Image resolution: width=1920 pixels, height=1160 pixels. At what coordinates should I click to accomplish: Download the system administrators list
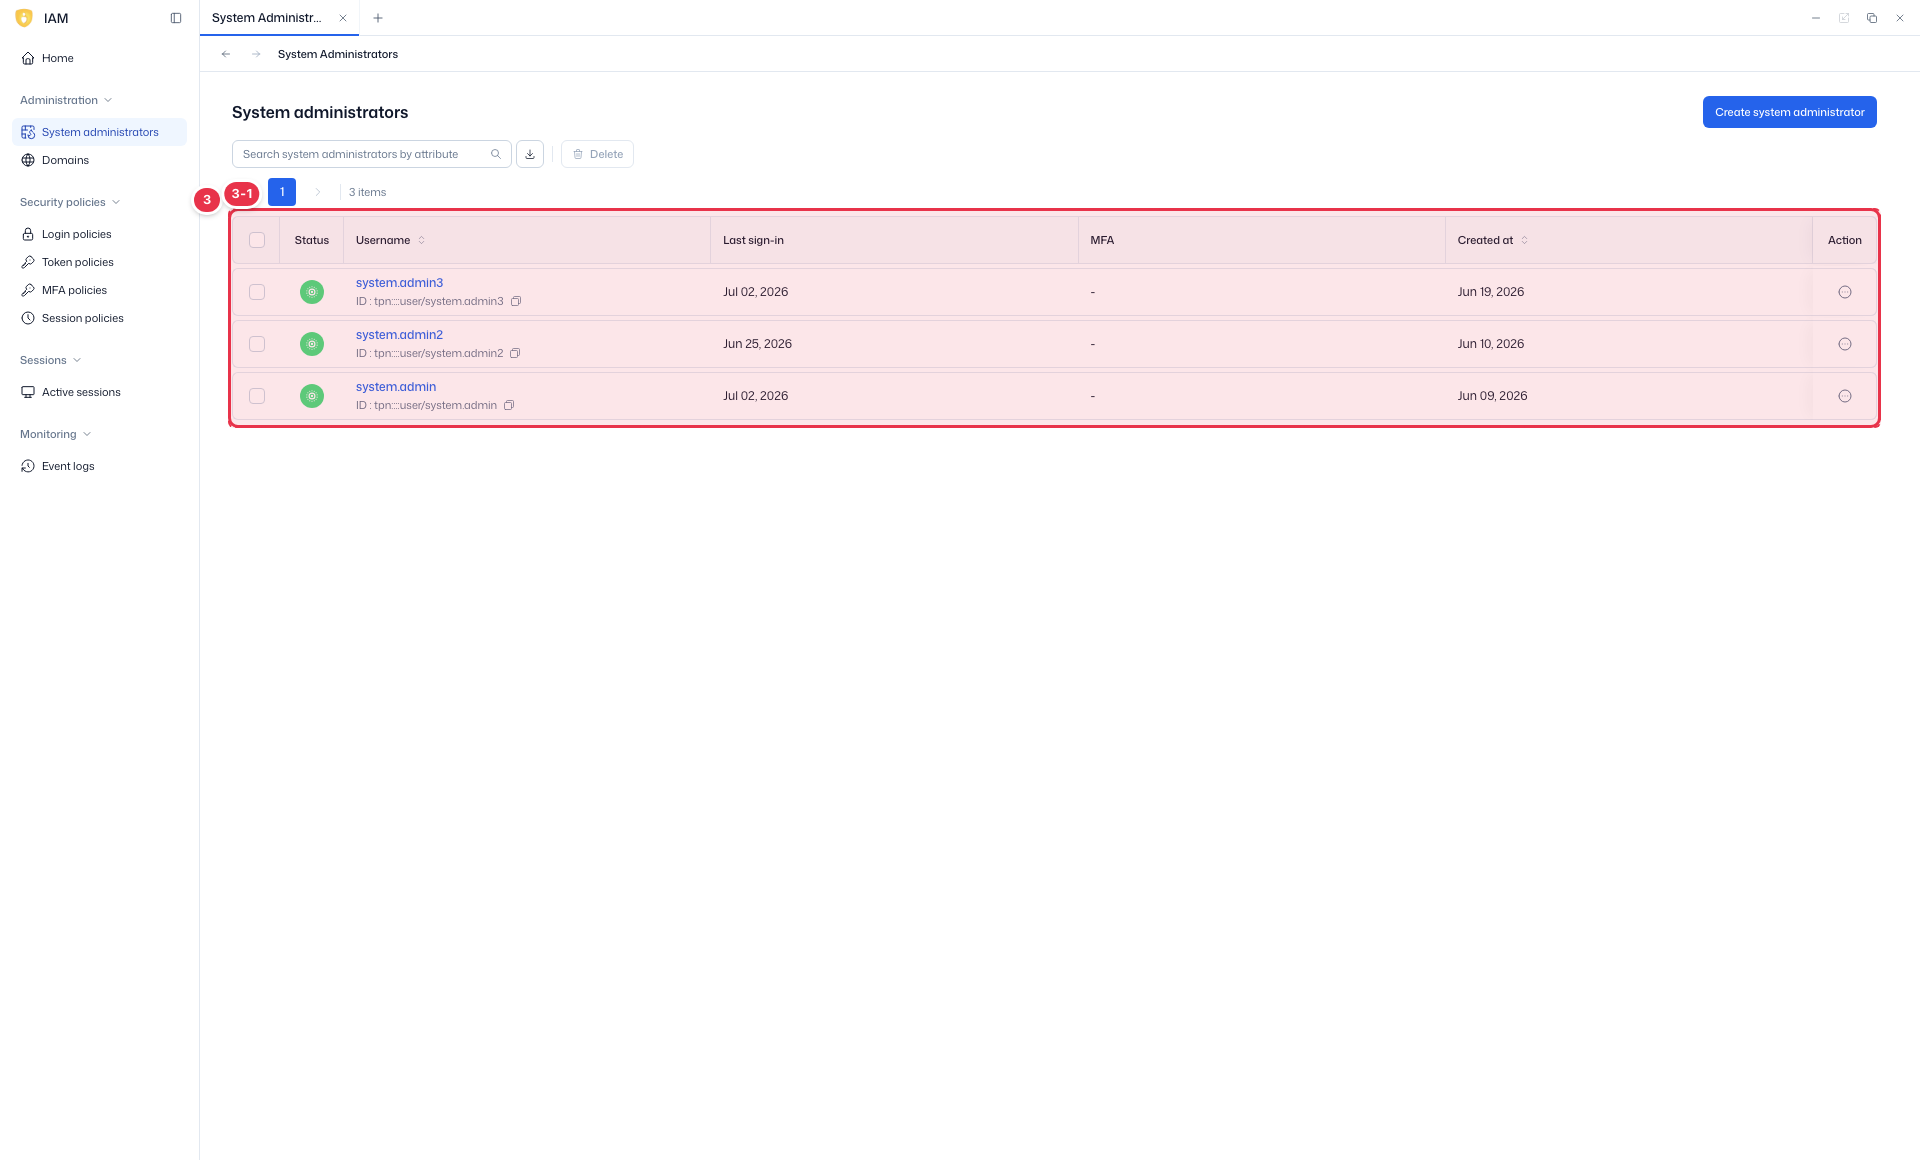point(530,154)
